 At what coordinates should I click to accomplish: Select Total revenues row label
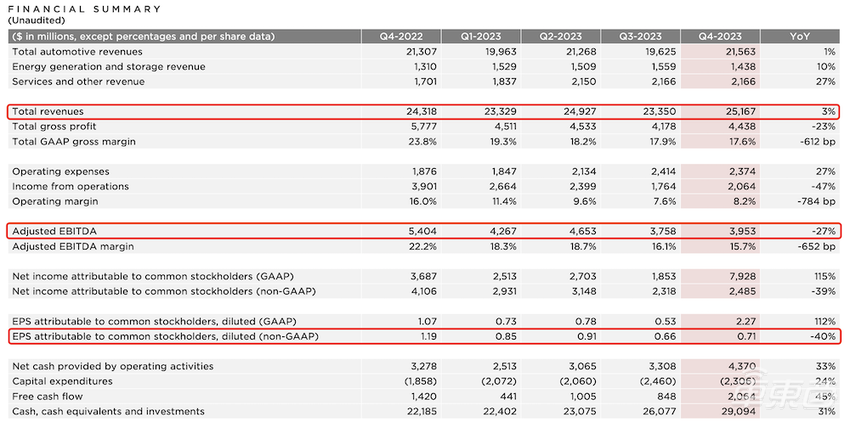pos(48,111)
